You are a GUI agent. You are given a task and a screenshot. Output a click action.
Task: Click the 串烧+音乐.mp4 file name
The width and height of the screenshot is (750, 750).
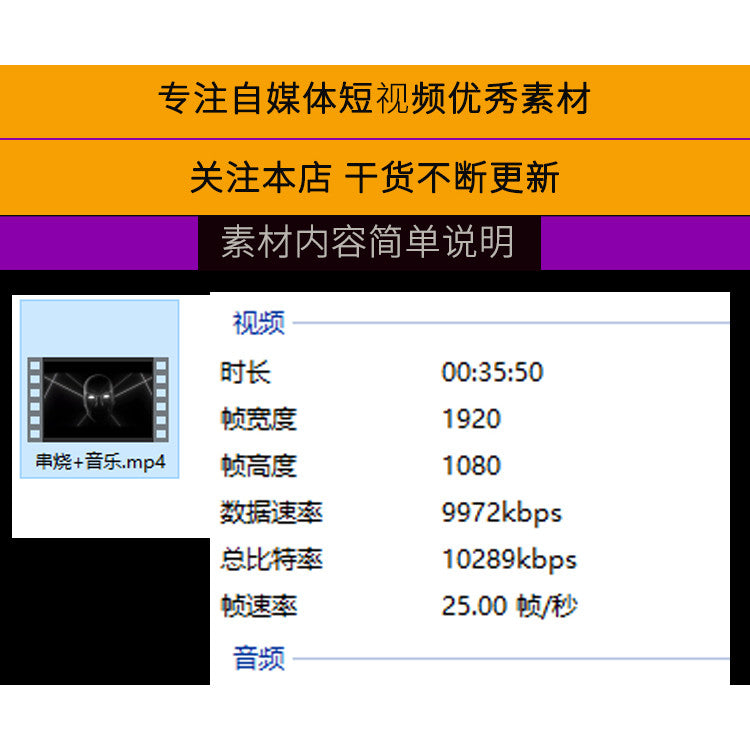click(100, 462)
